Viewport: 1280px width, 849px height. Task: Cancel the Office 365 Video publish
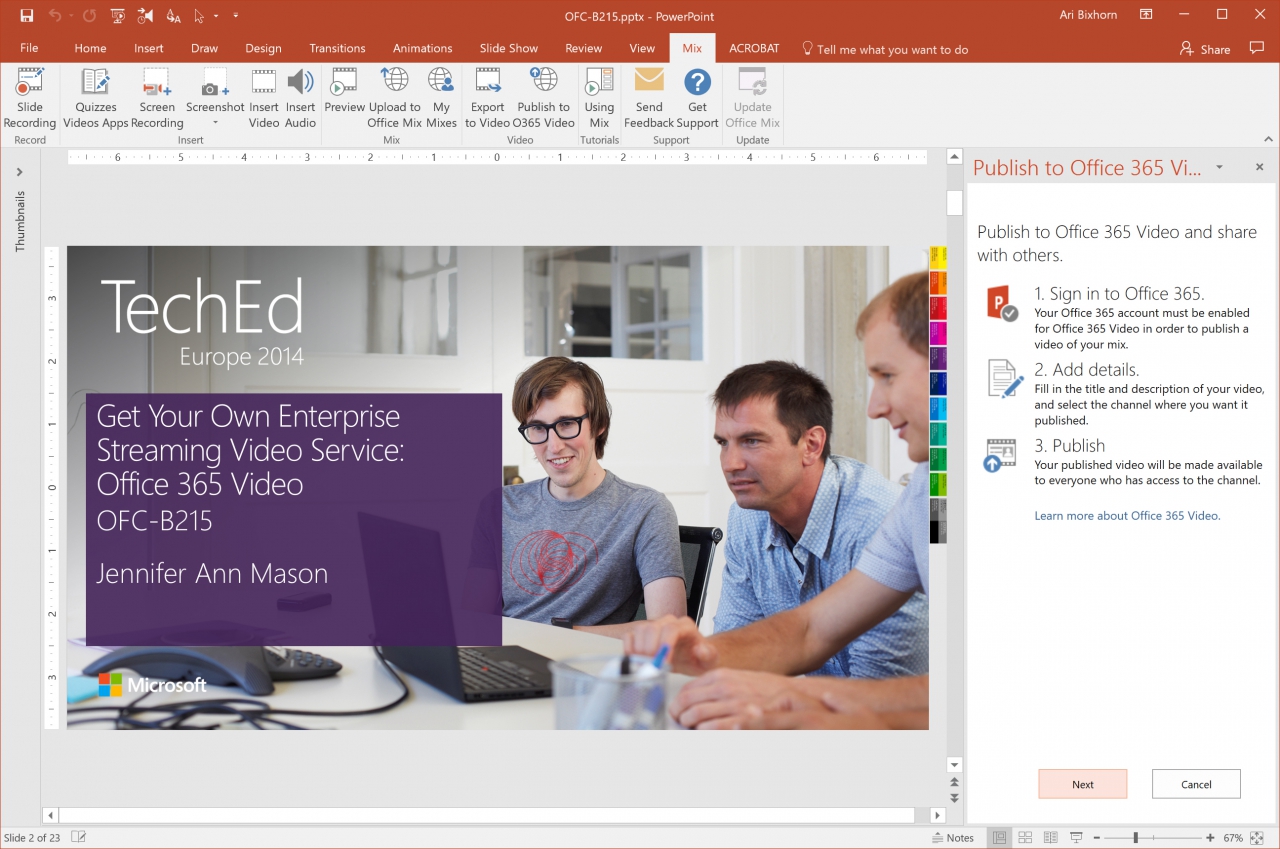click(x=1196, y=784)
